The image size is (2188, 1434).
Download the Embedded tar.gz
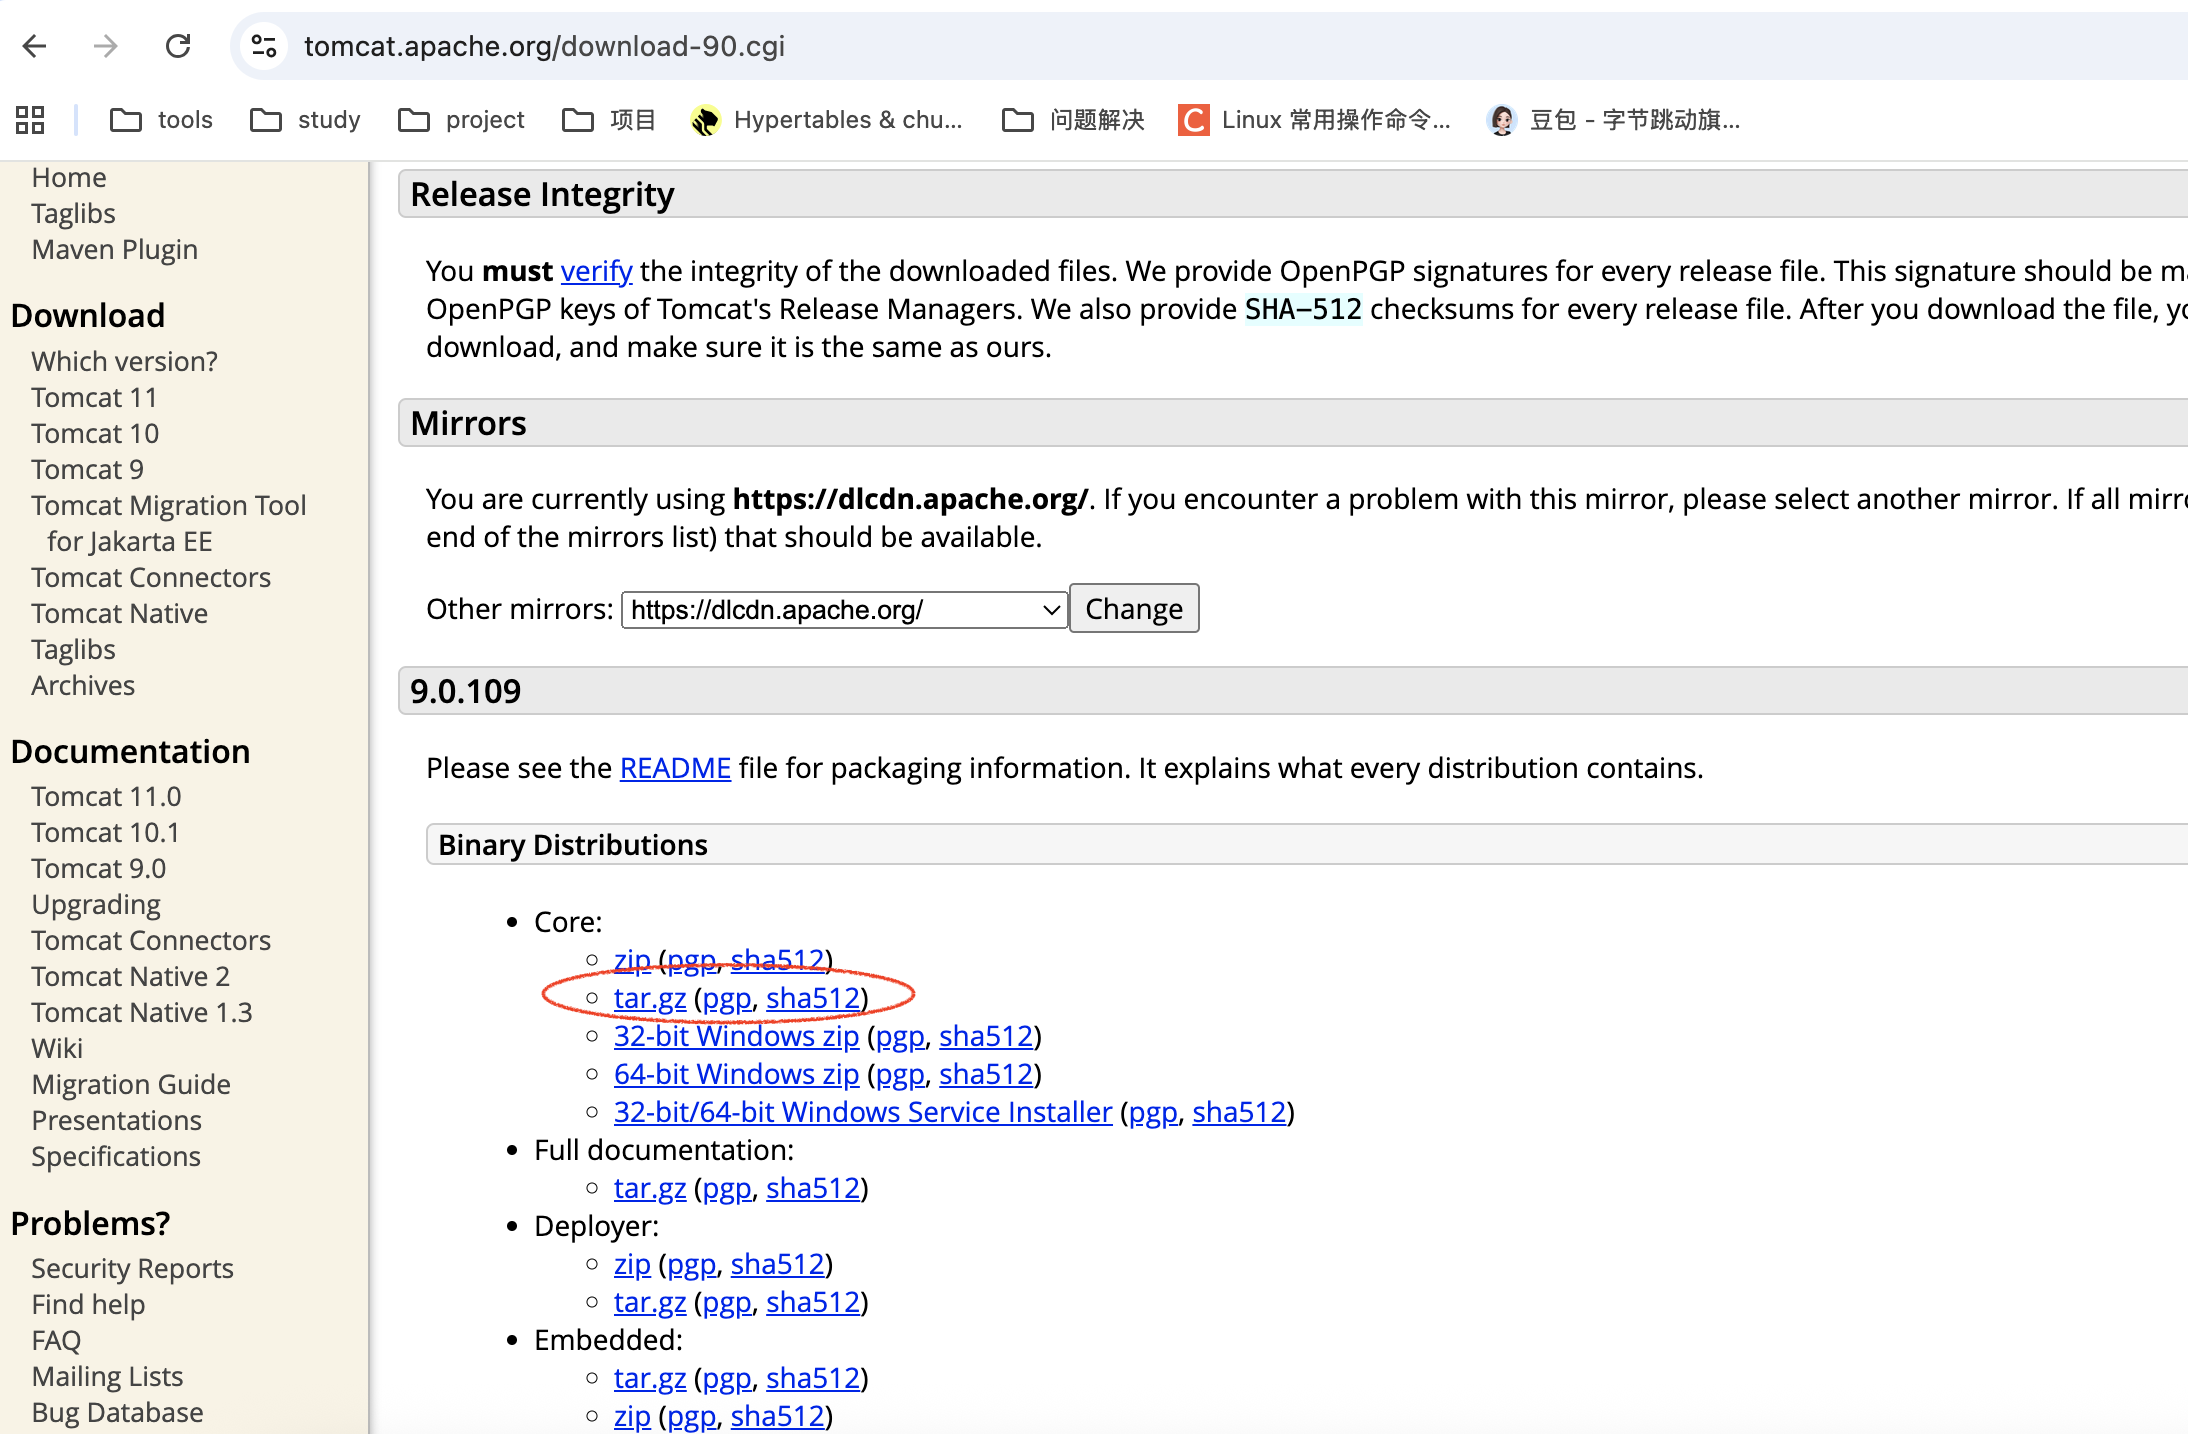[650, 1378]
